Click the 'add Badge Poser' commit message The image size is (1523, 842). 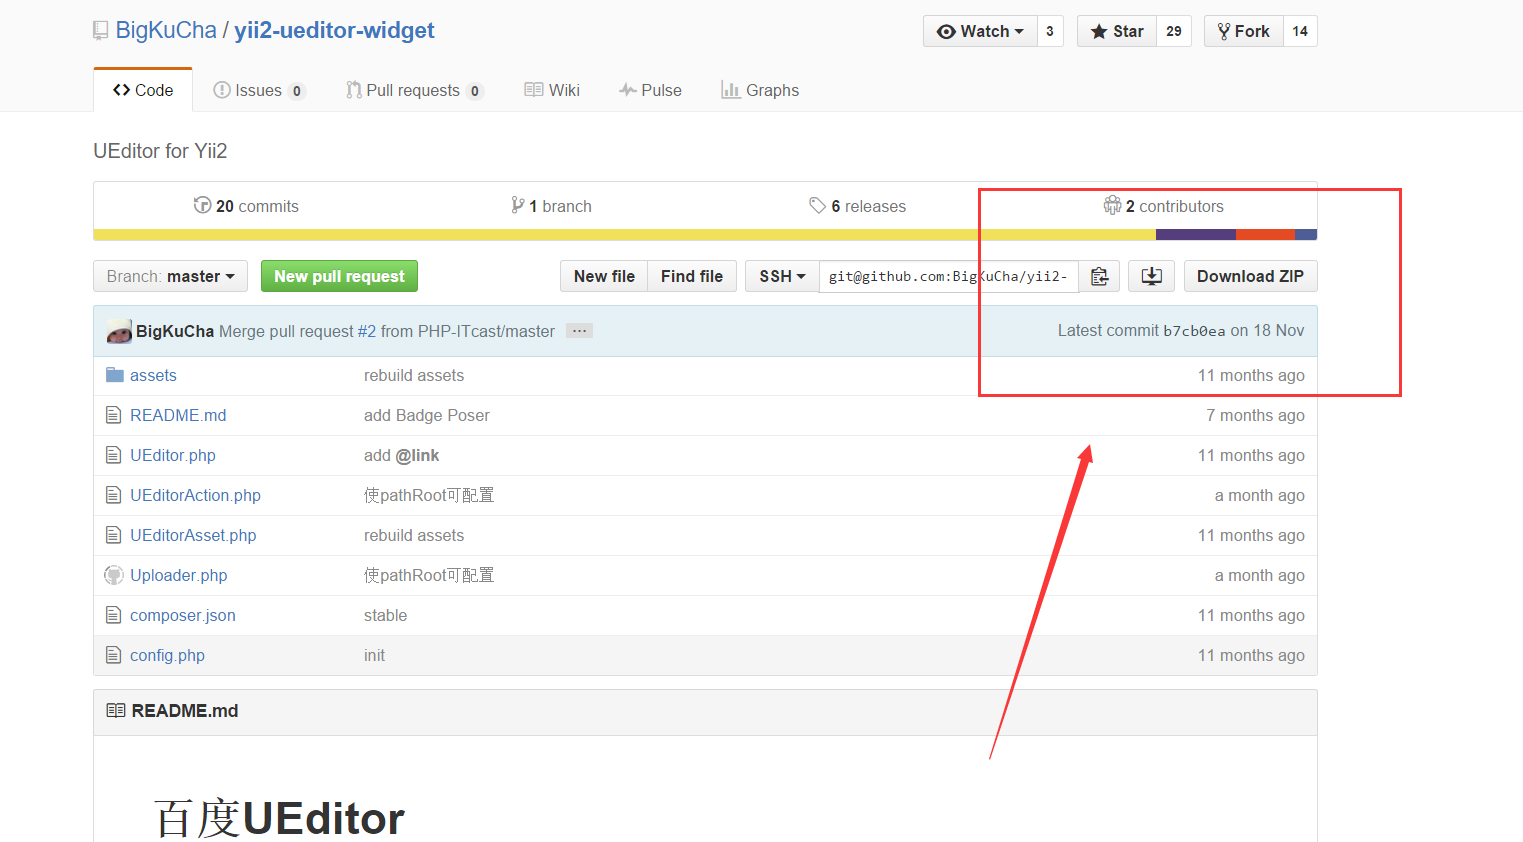point(427,415)
